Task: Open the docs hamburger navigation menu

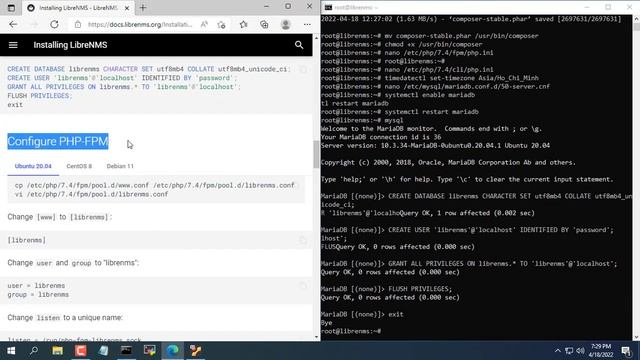Action: 13,45
